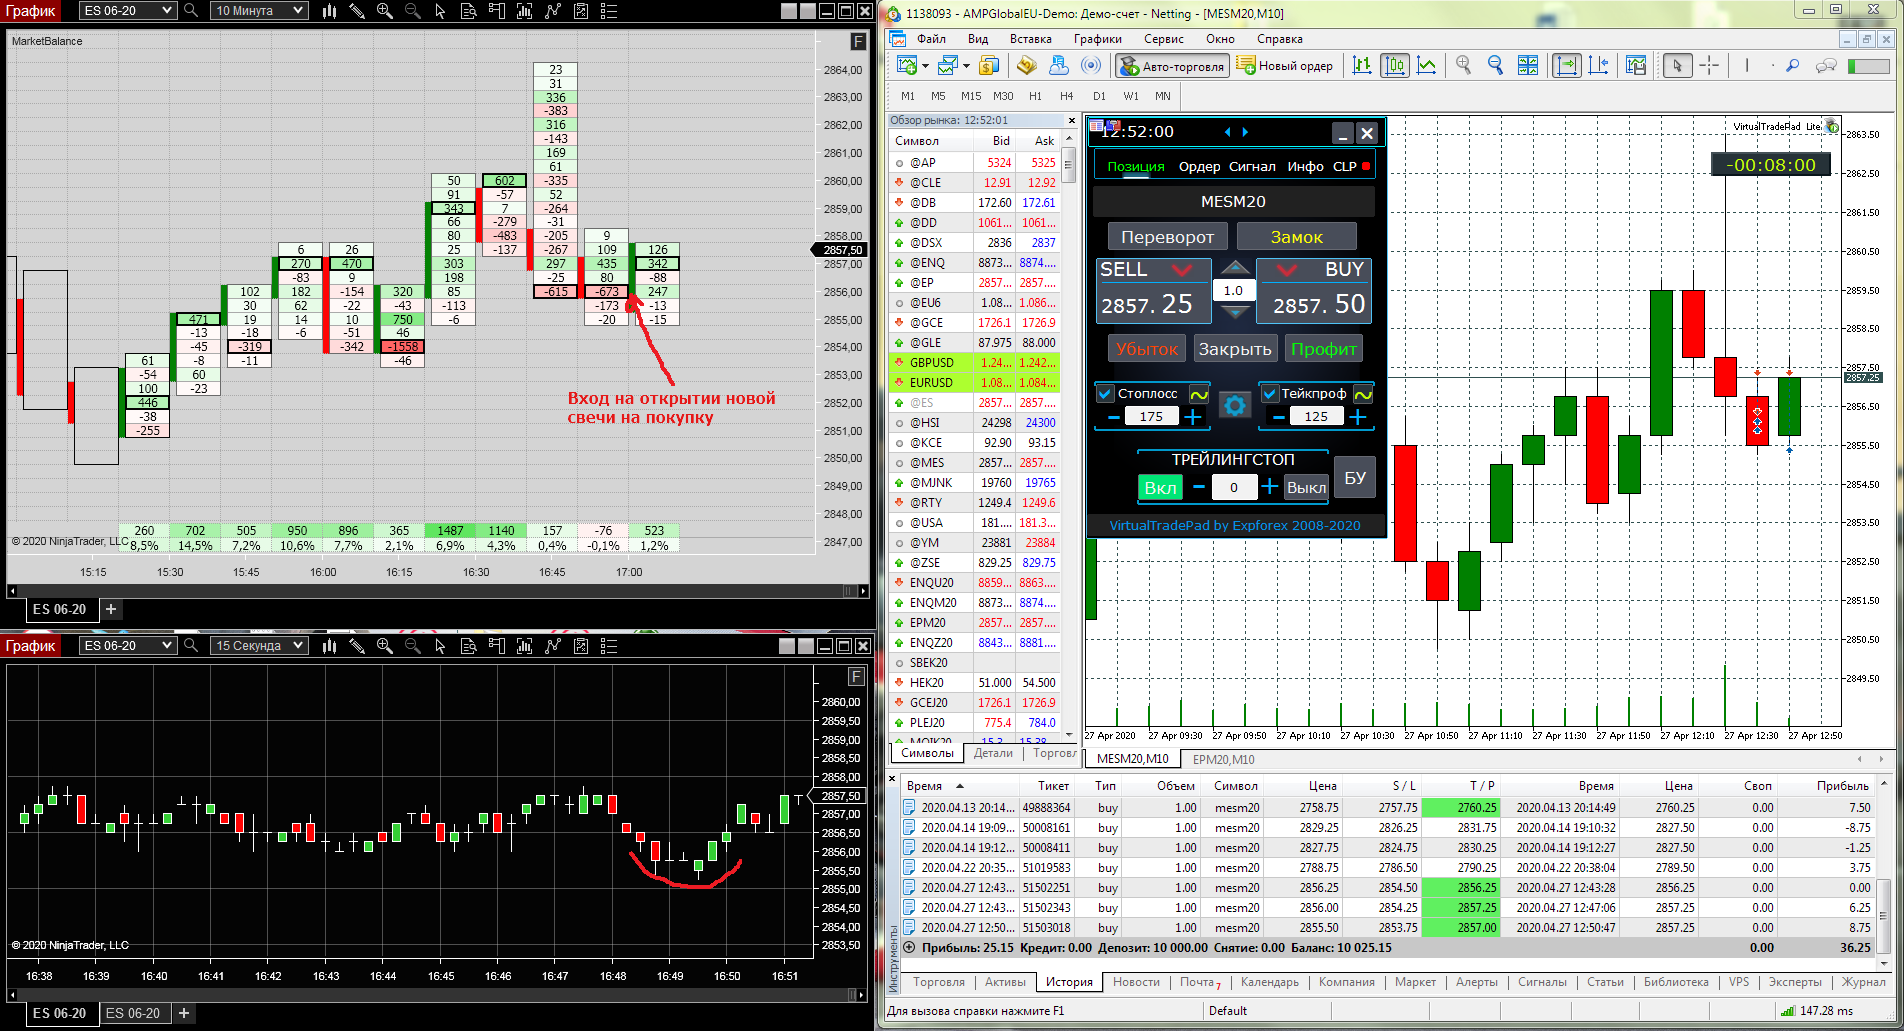Turn trailing stop on with Вкл
This screenshot has width=1904, height=1031.
[1160, 488]
